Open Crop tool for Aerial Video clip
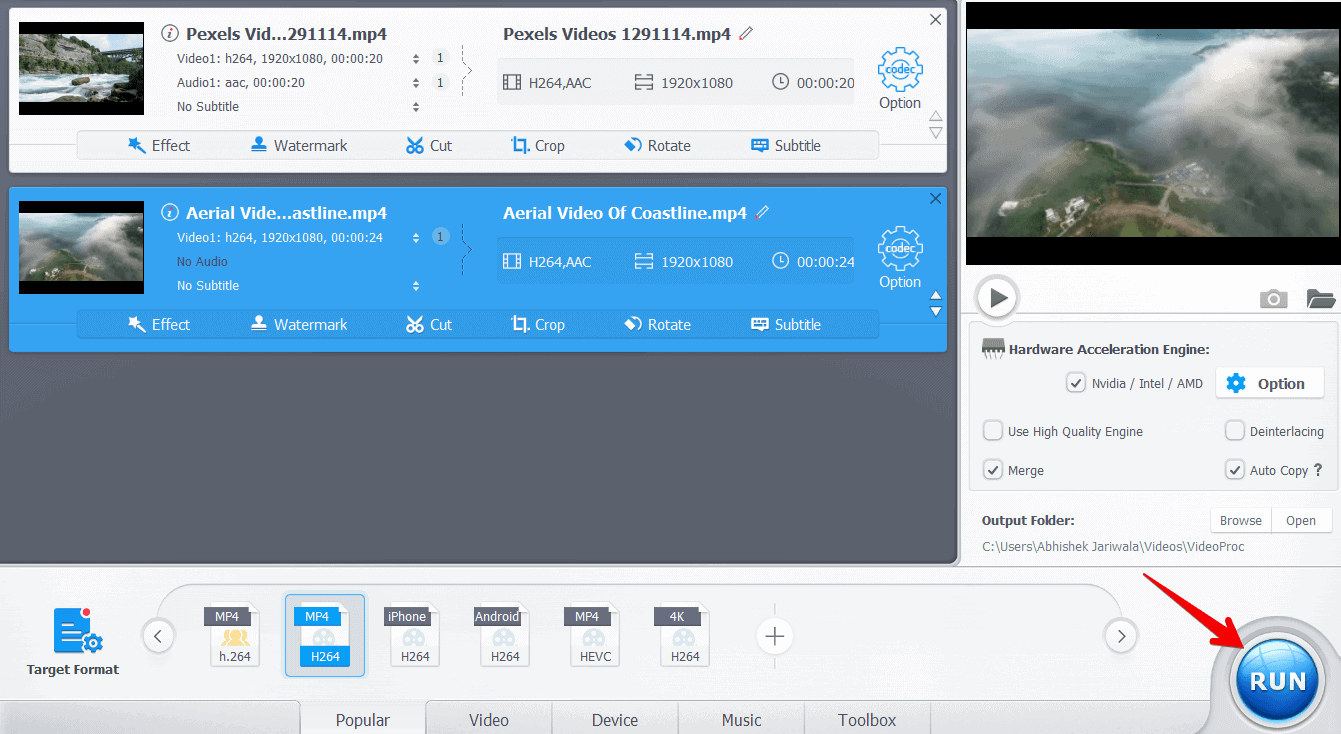 point(538,324)
